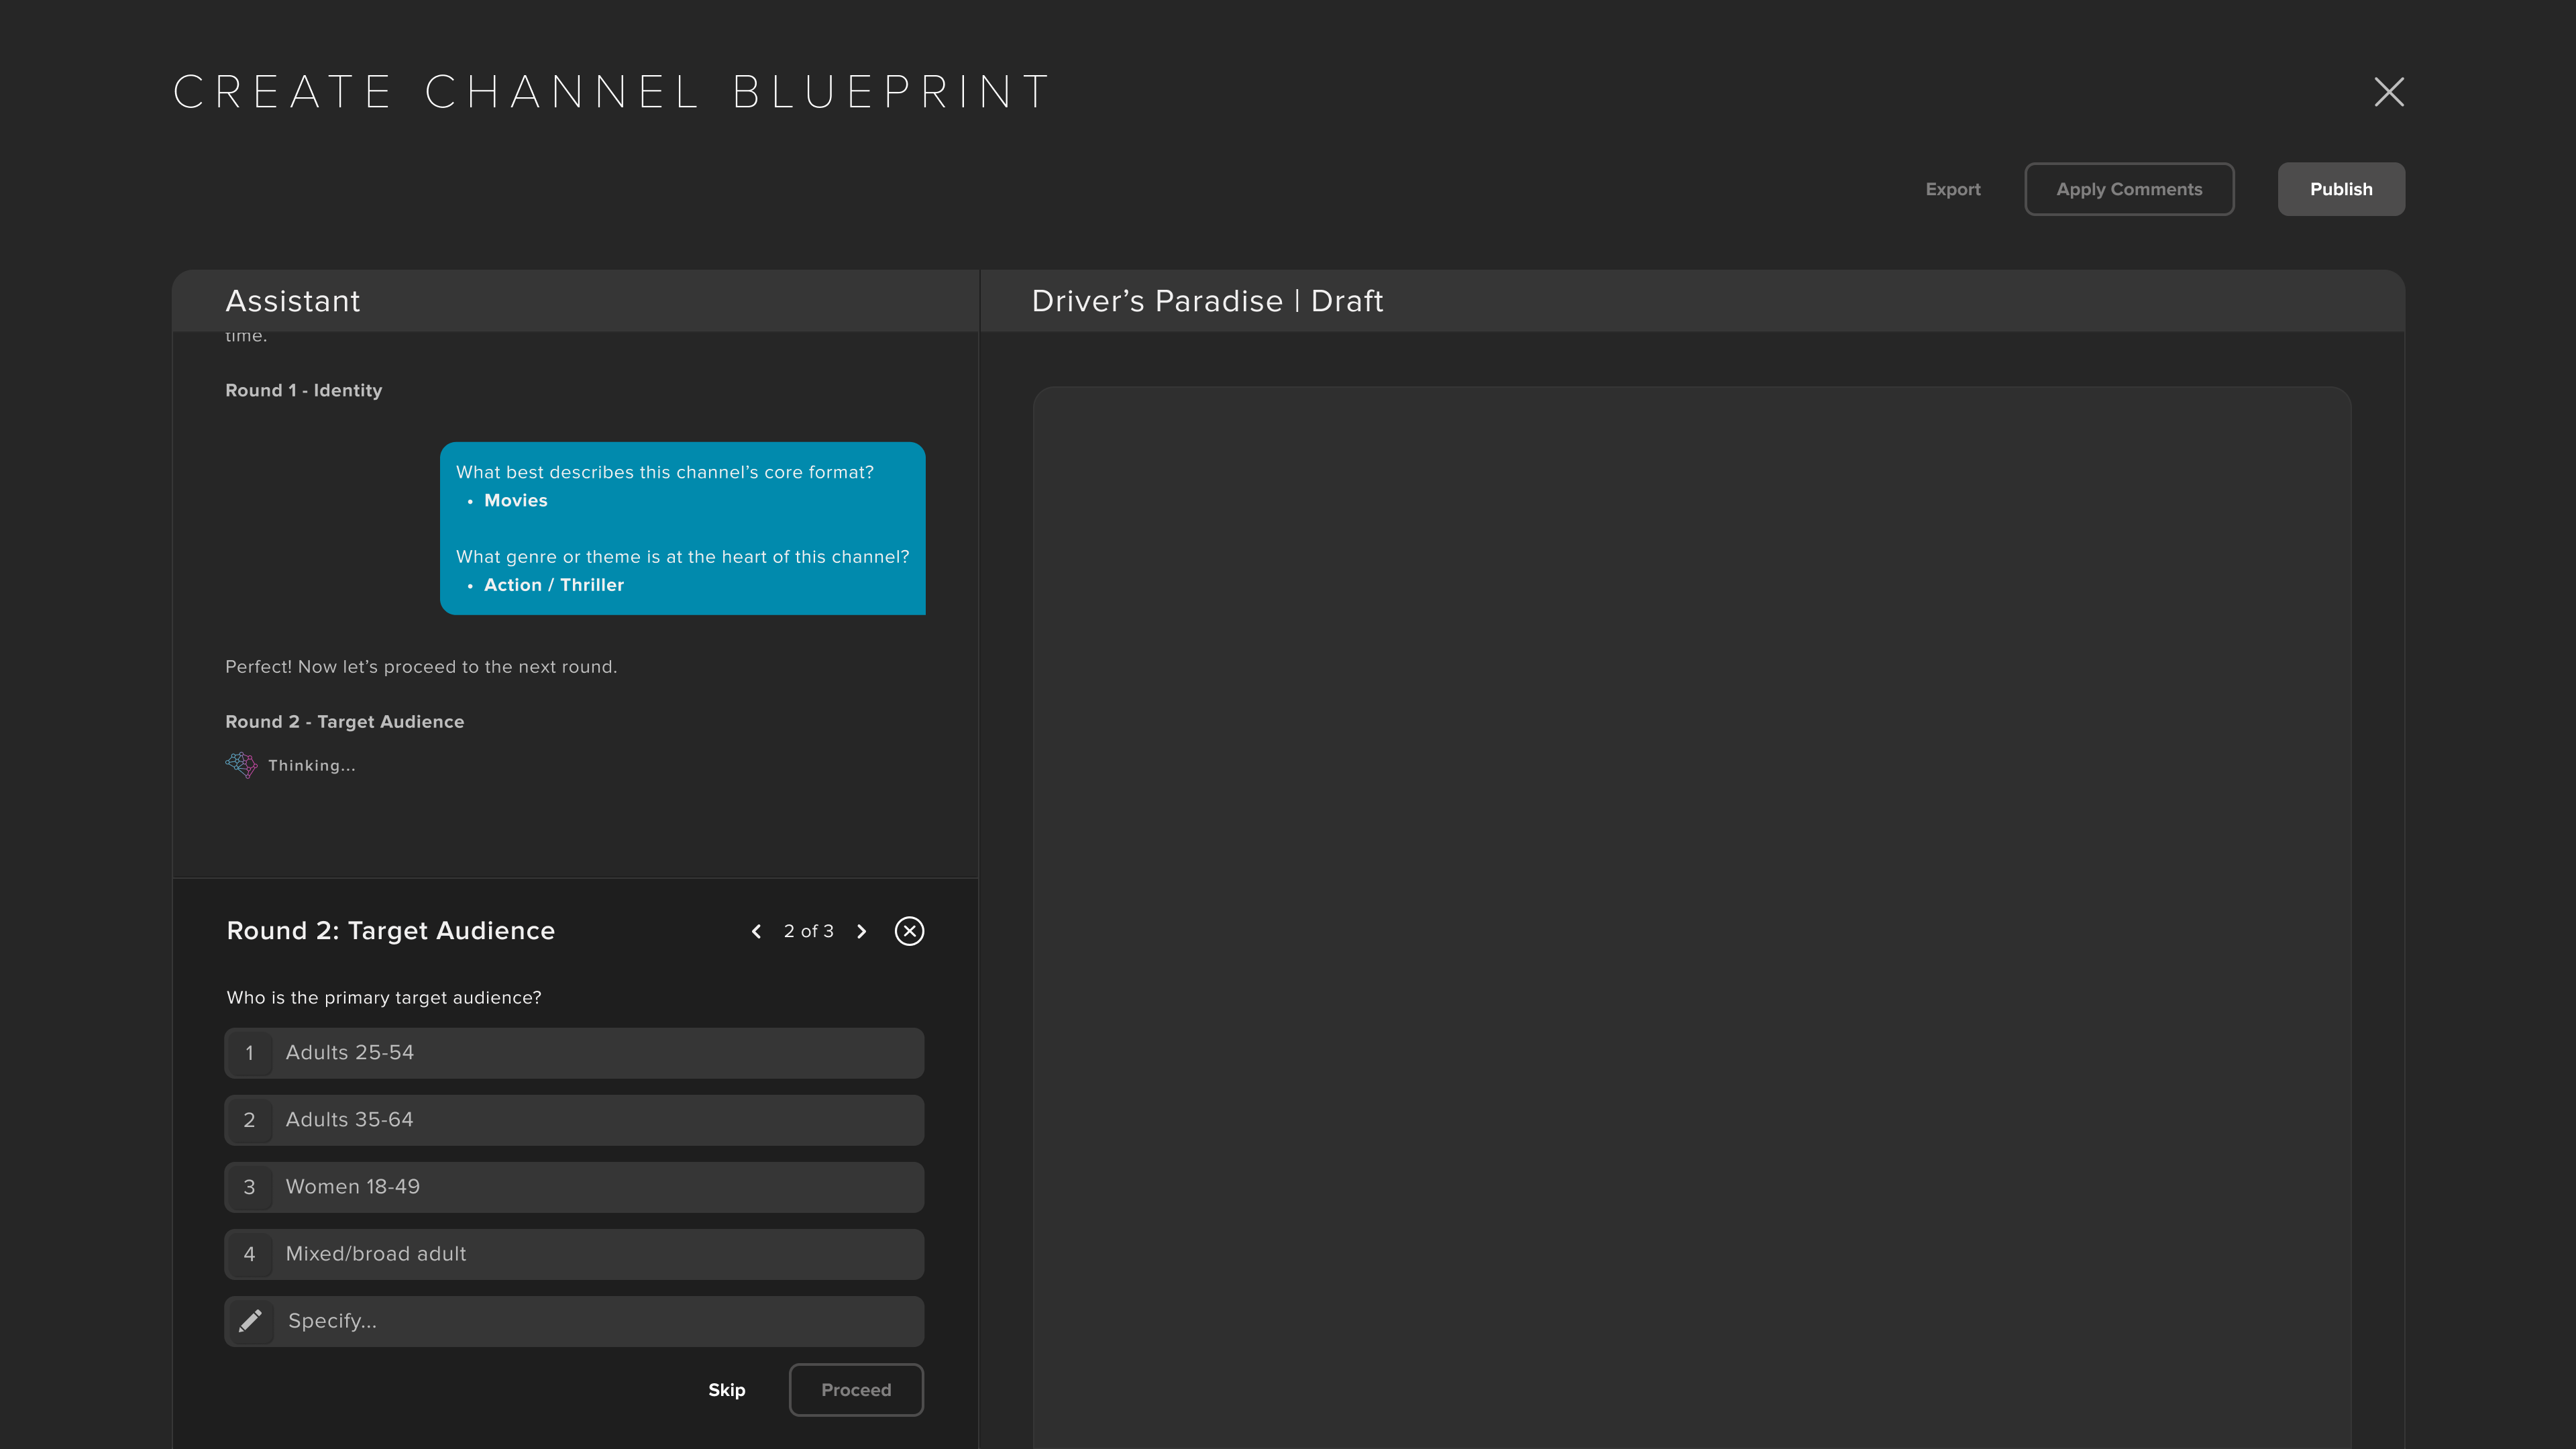The height and width of the screenshot is (1449, 2576).
Task: Click the empty draft preview area
Action: pos(1692,917)
